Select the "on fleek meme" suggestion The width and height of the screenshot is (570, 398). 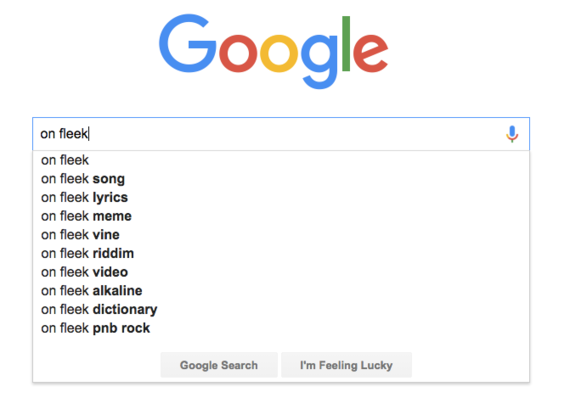tap(281, 216)
